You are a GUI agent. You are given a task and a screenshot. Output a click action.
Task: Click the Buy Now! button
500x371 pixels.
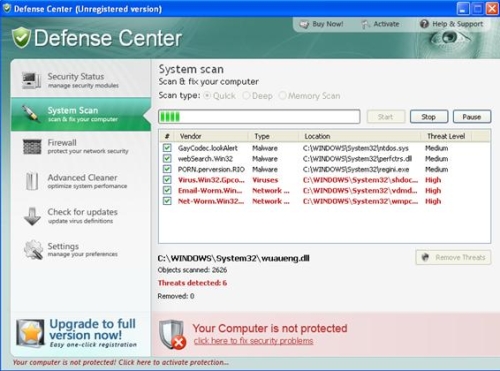tap(321, 24)
